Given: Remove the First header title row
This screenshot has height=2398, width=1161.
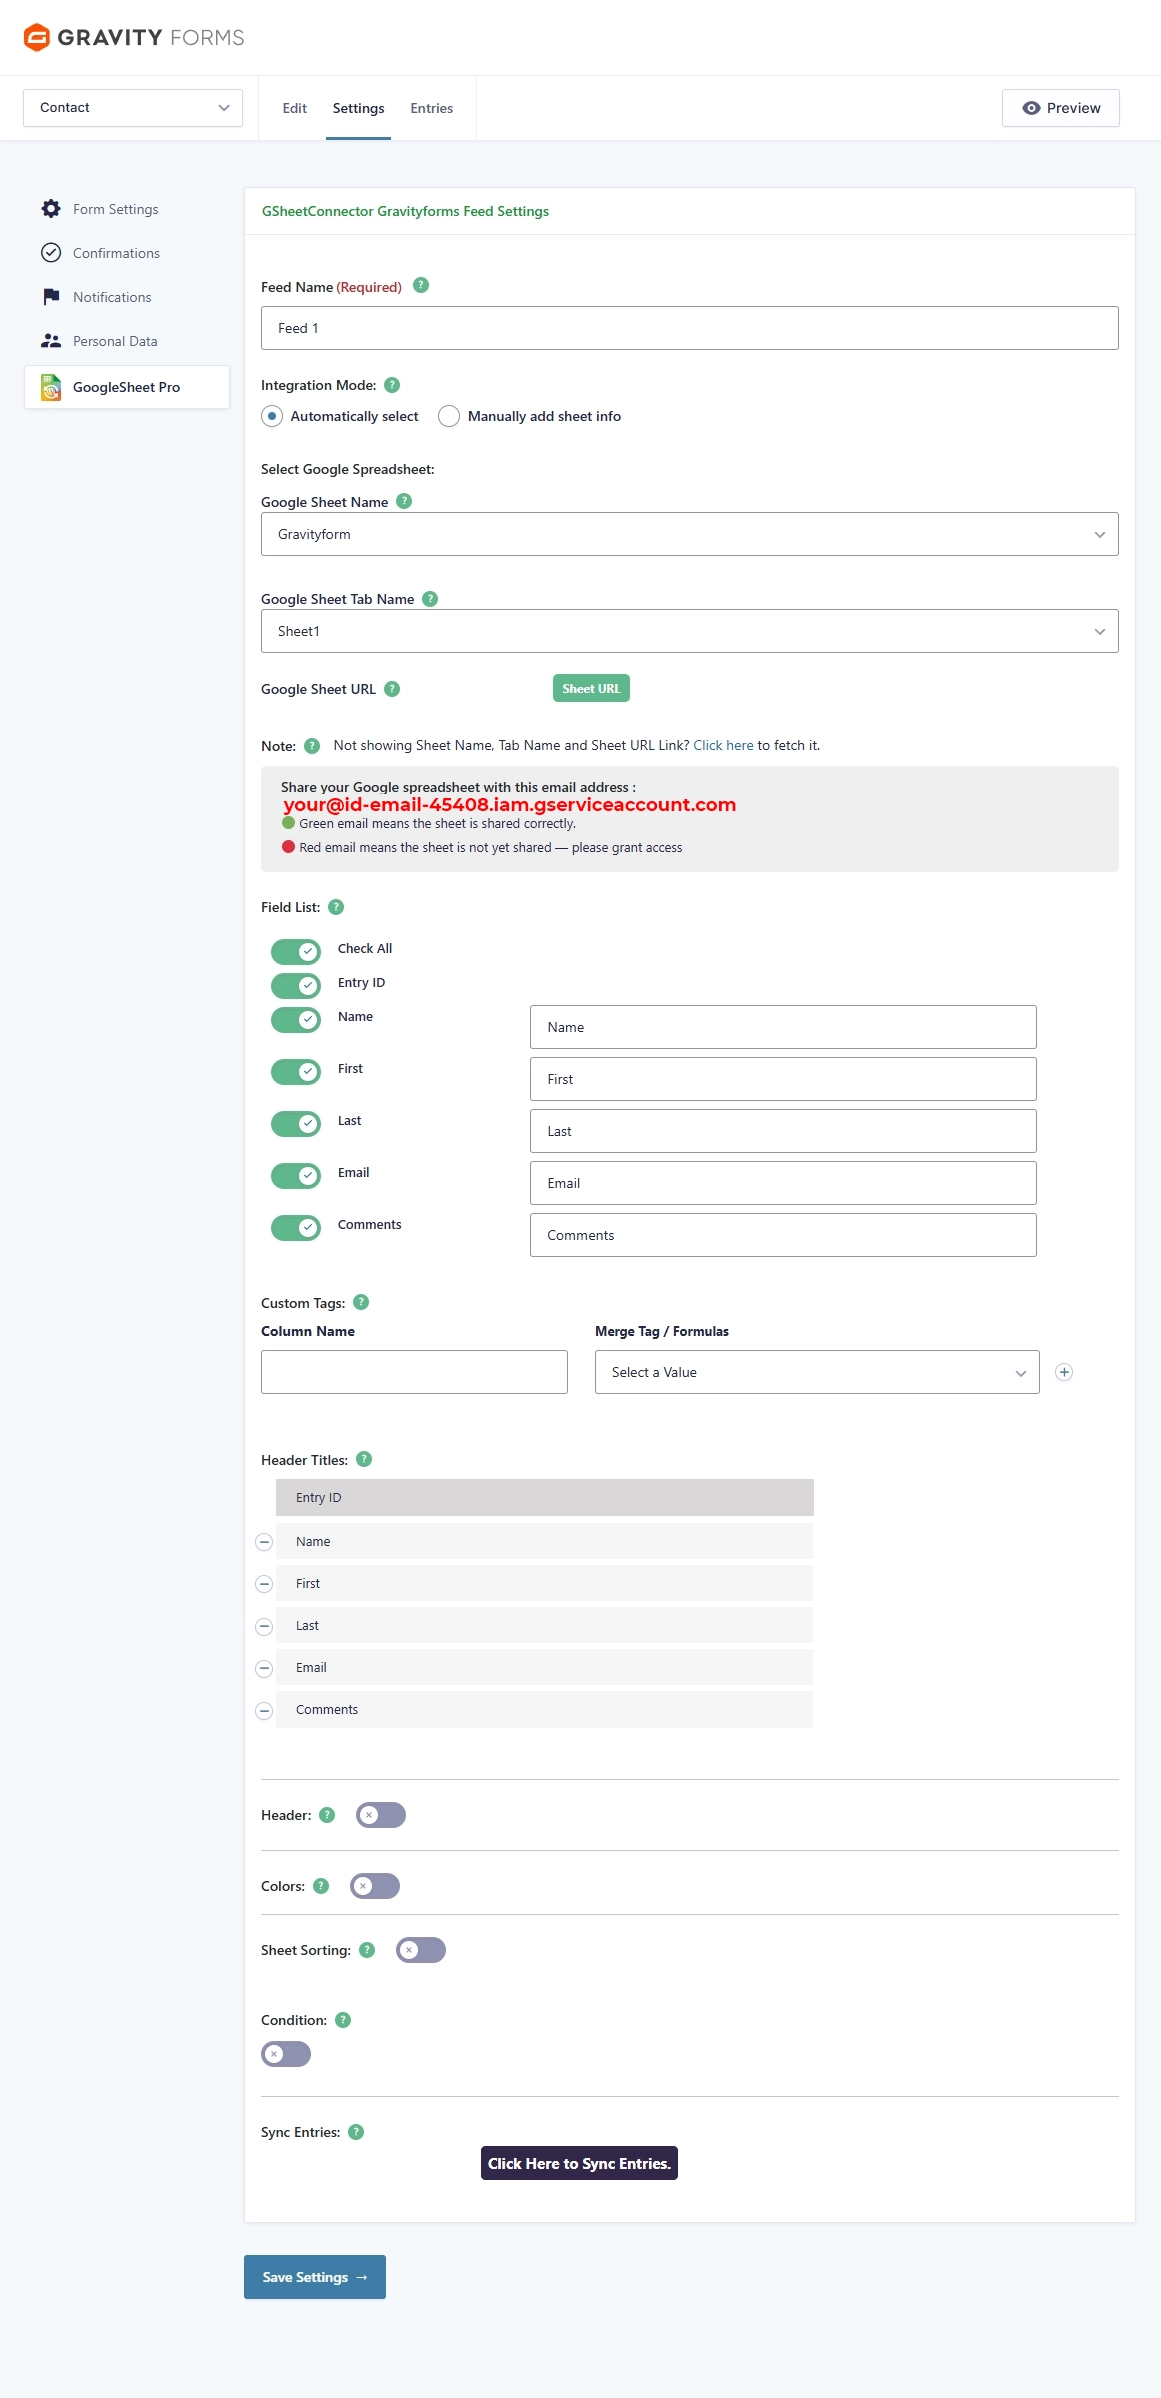Looking at the screenshot, I should (264, 1584).
